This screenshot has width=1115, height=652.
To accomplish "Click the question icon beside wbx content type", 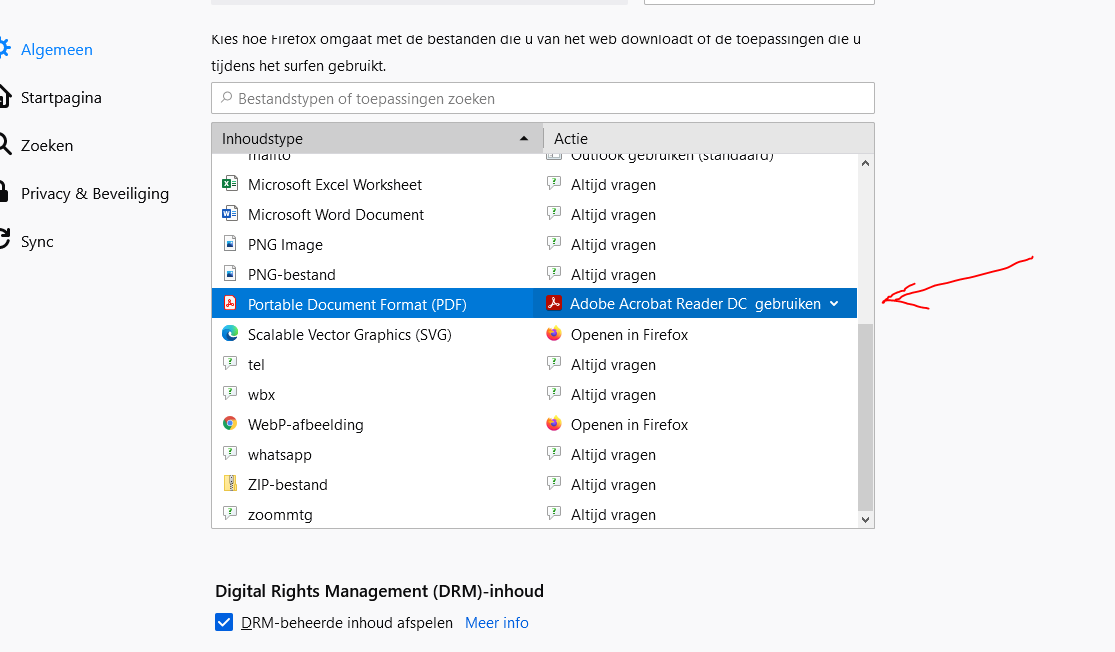I will click(x=230, y=393).
